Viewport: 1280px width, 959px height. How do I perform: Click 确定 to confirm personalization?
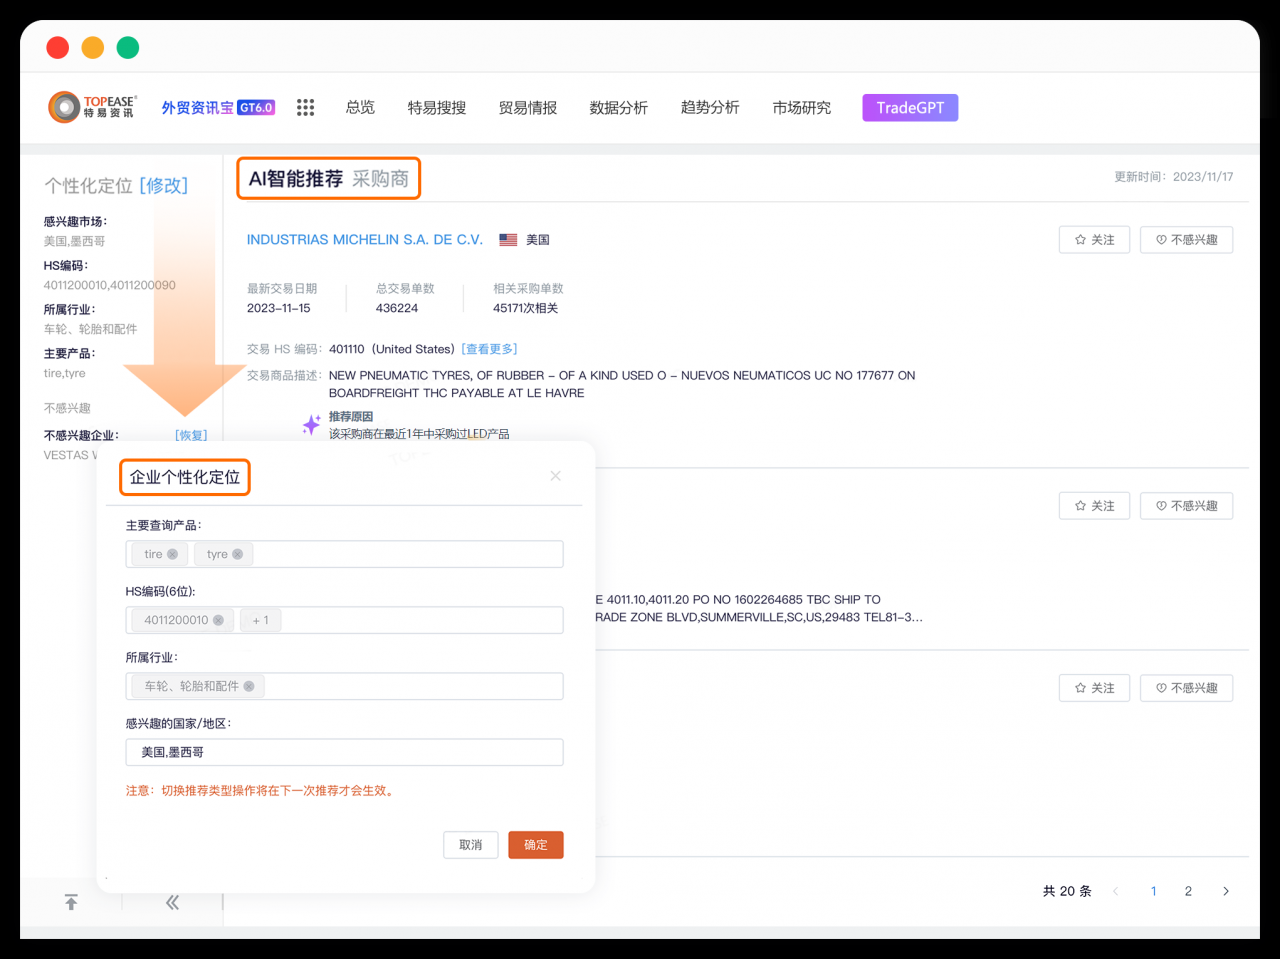536,845
